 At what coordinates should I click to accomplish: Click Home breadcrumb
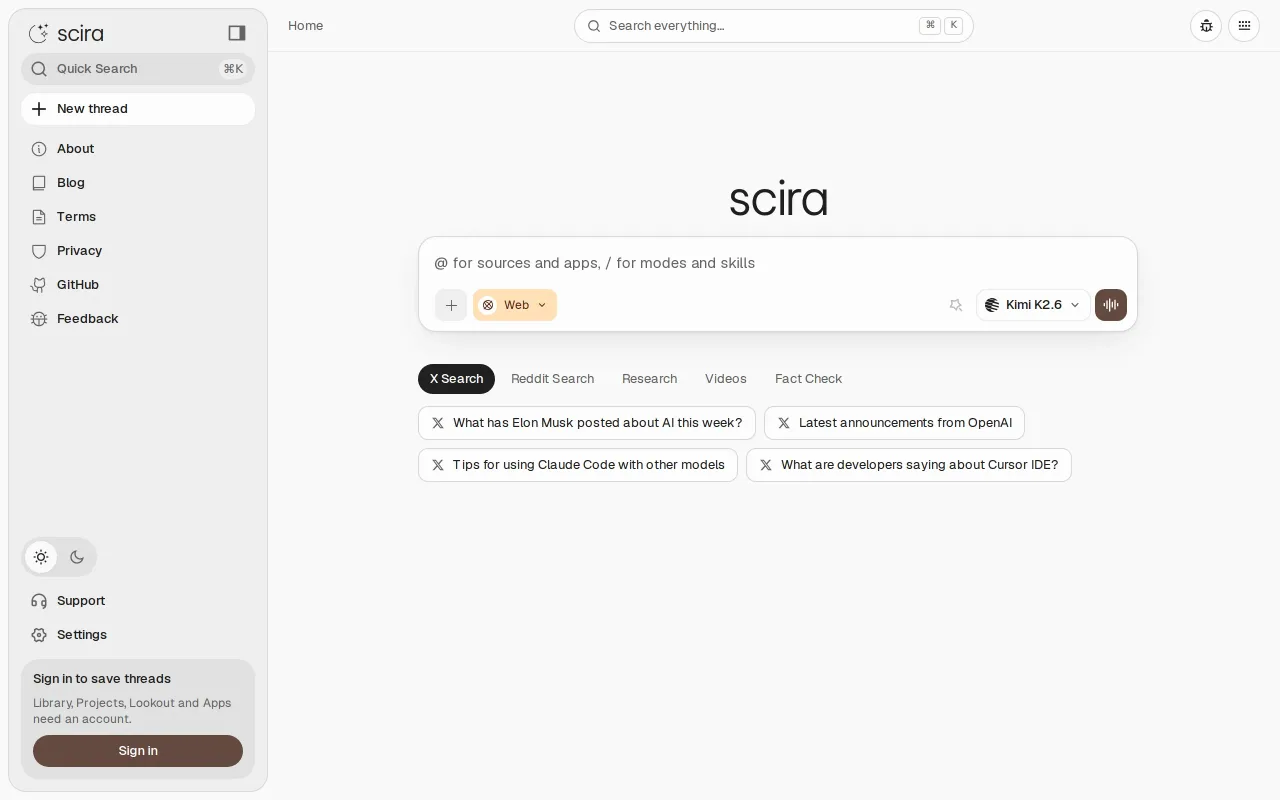point(305,26)
